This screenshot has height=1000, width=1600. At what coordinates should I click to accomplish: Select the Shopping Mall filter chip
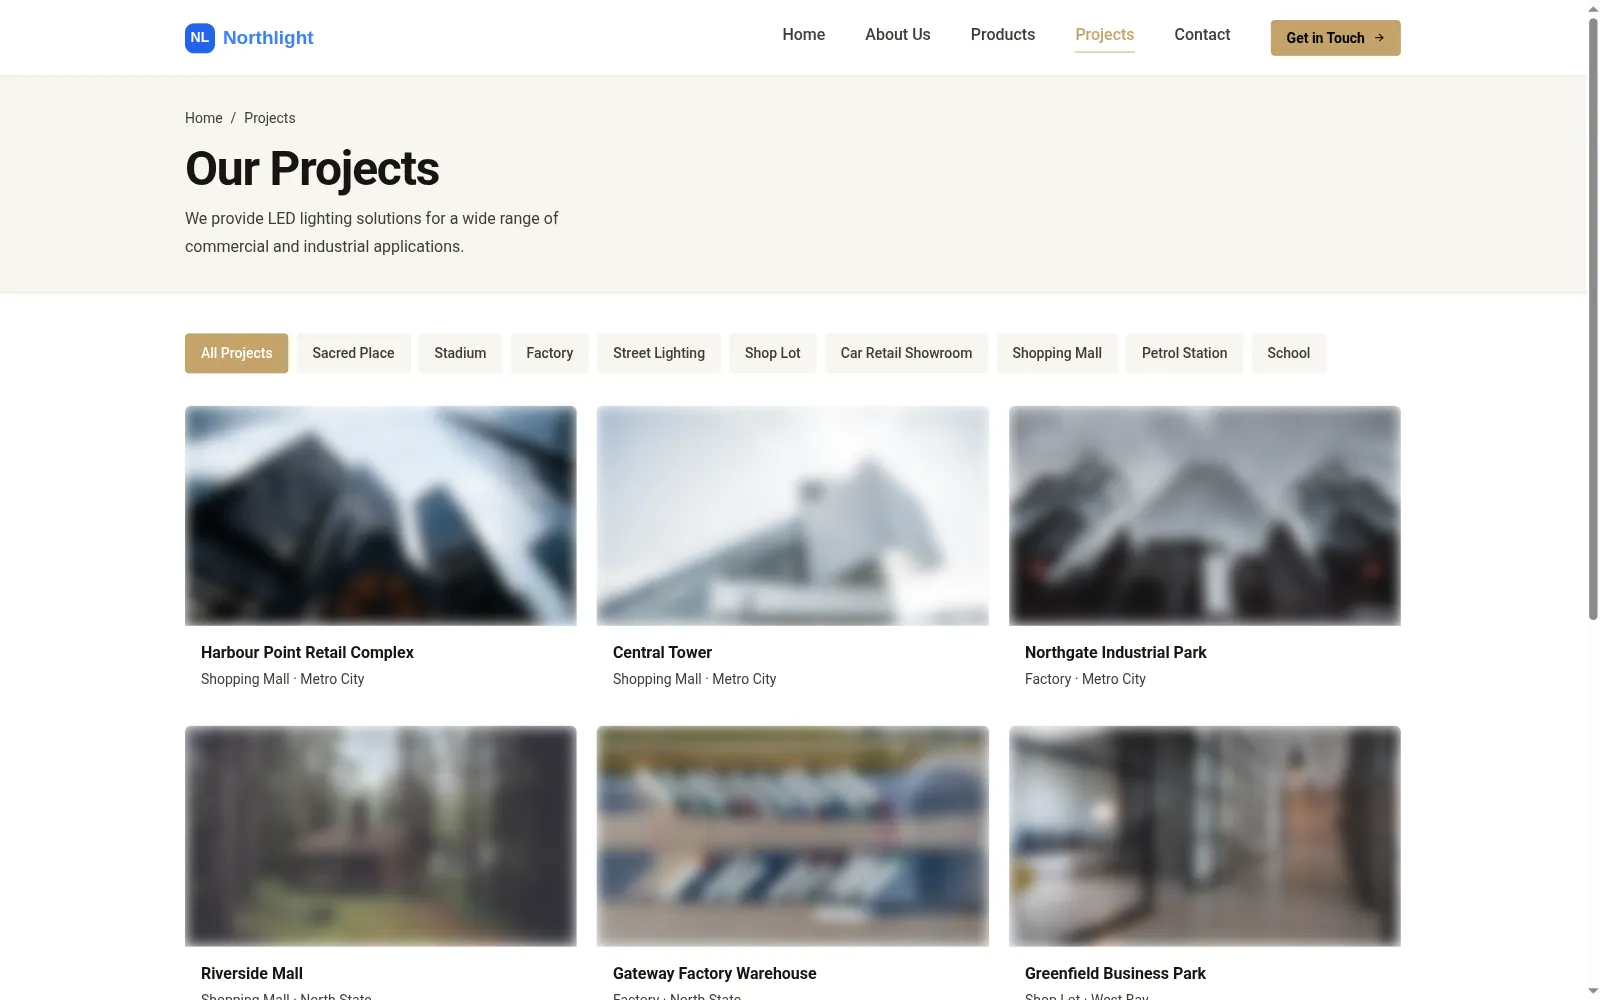point(1057,353)
